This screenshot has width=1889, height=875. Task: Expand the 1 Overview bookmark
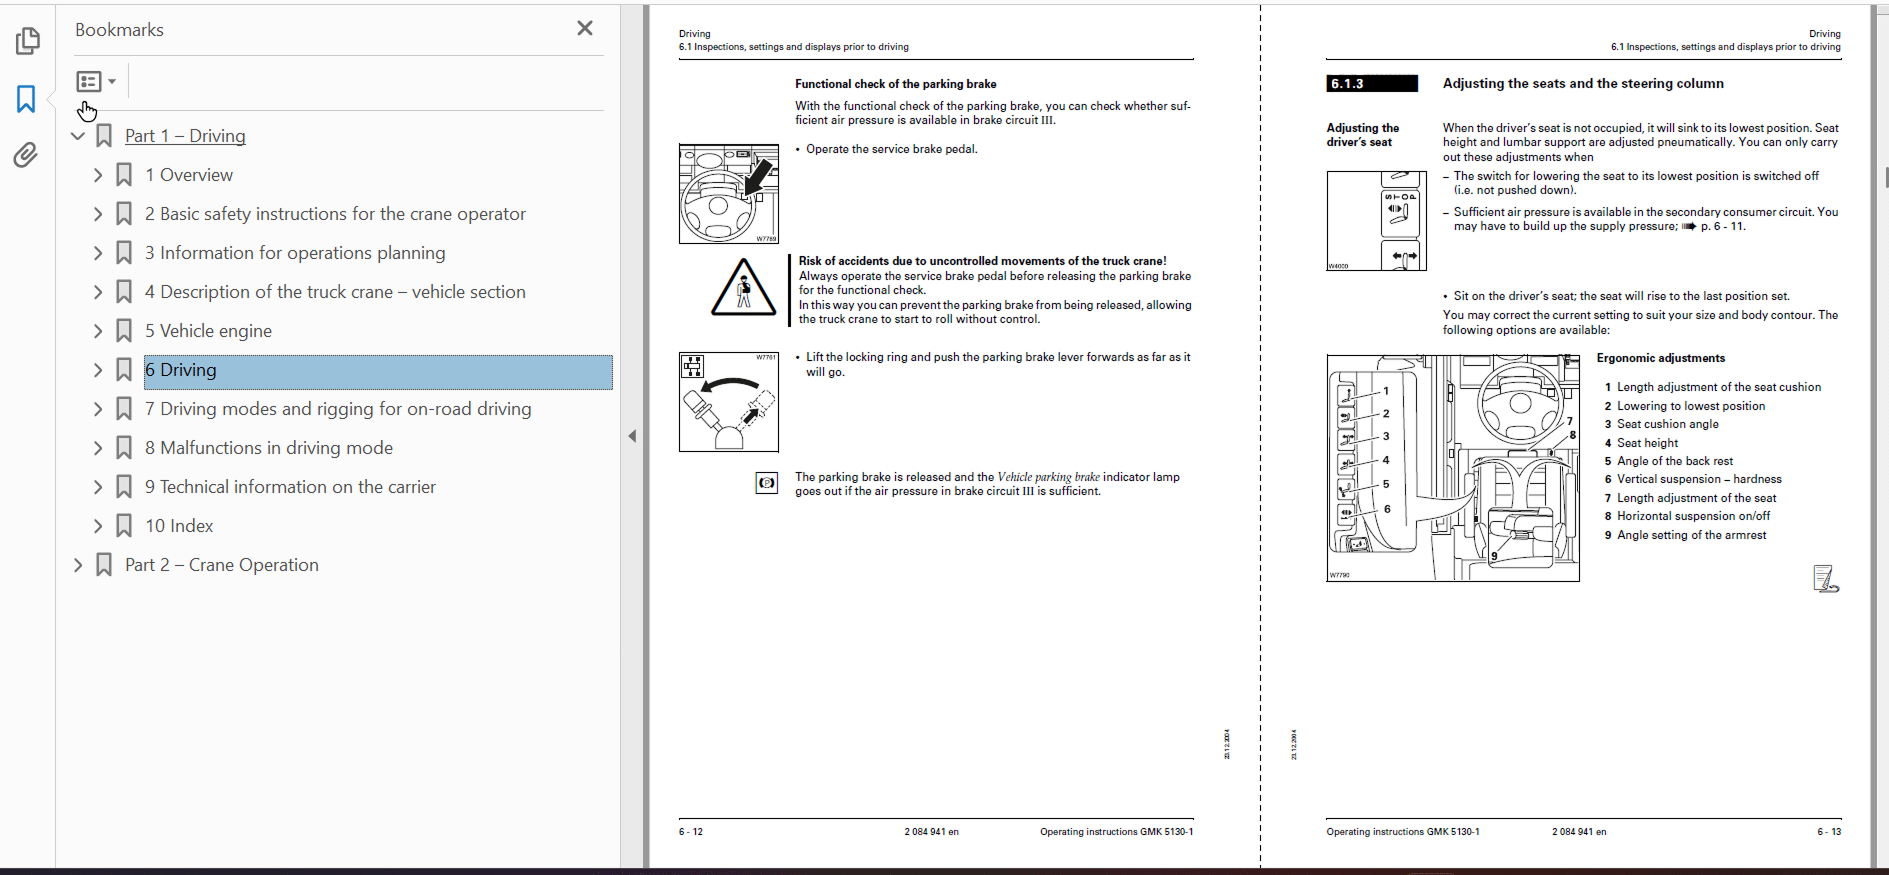click(x=98, y=175)
